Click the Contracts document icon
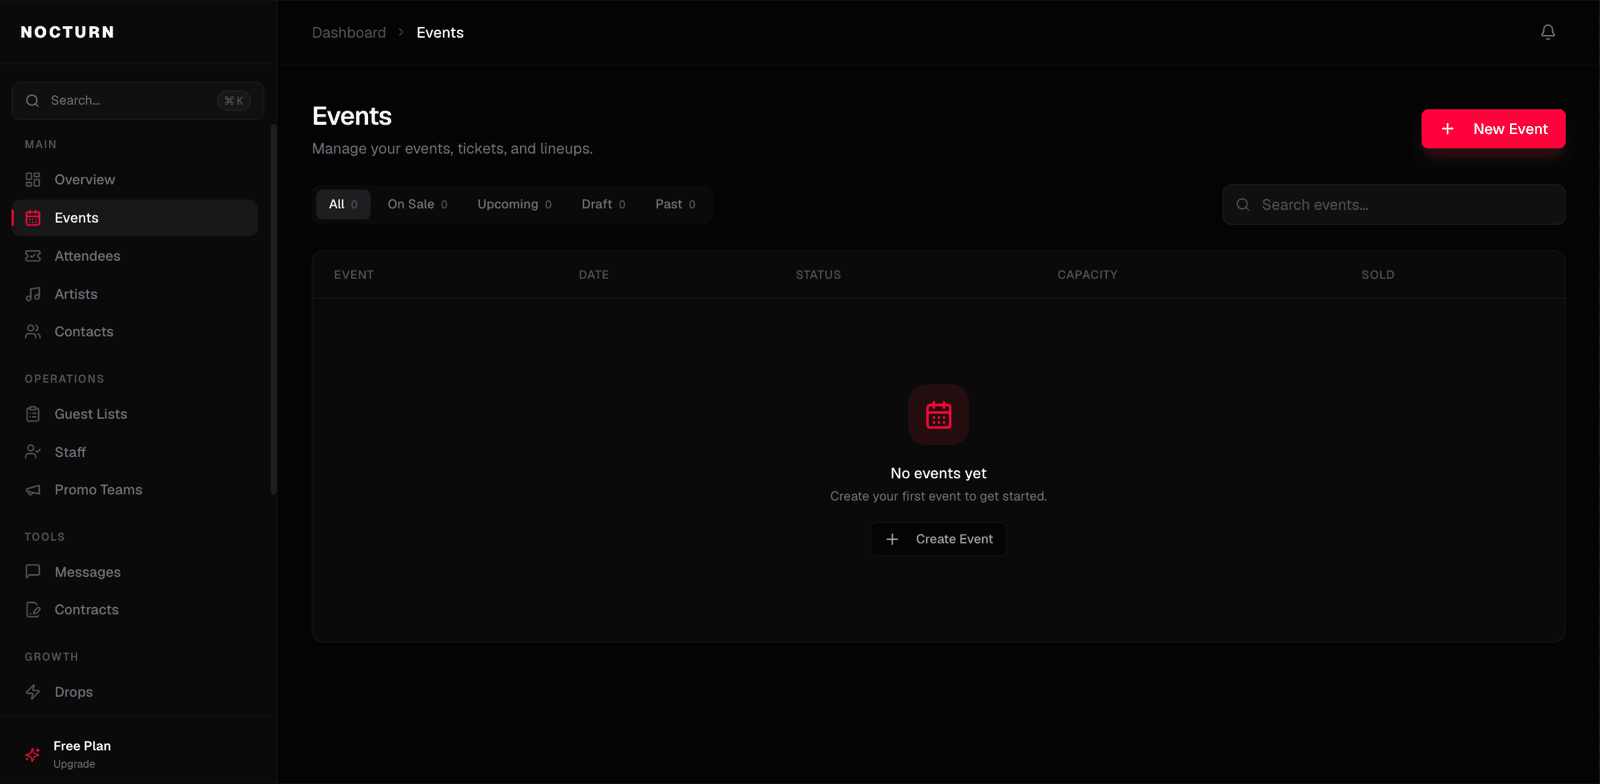This screenshot has height=784, width=1600. [33, 610]
